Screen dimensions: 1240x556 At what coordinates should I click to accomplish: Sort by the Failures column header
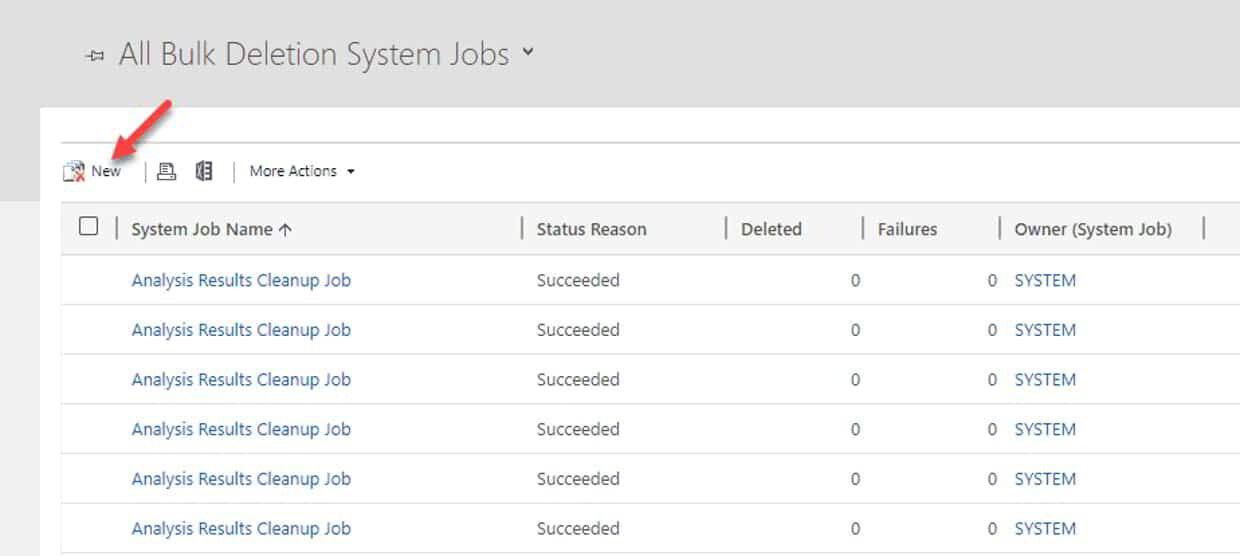tap(907, 229)
